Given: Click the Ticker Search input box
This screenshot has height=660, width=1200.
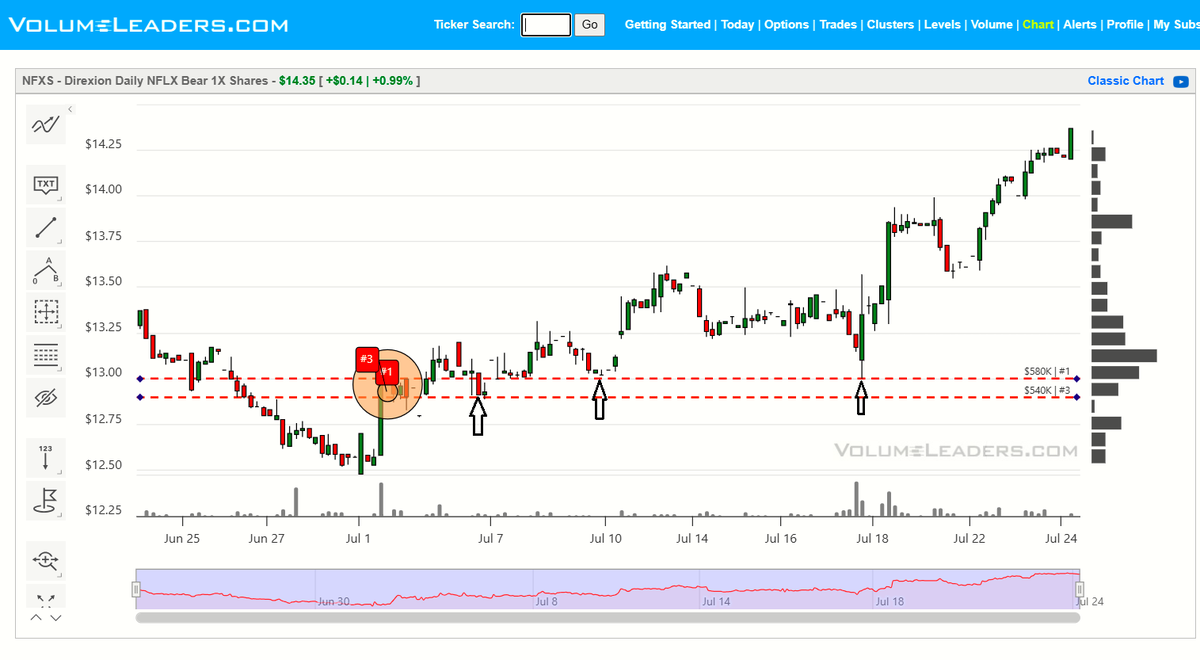Looking at the screenshot, I should [x=546, y=24].
